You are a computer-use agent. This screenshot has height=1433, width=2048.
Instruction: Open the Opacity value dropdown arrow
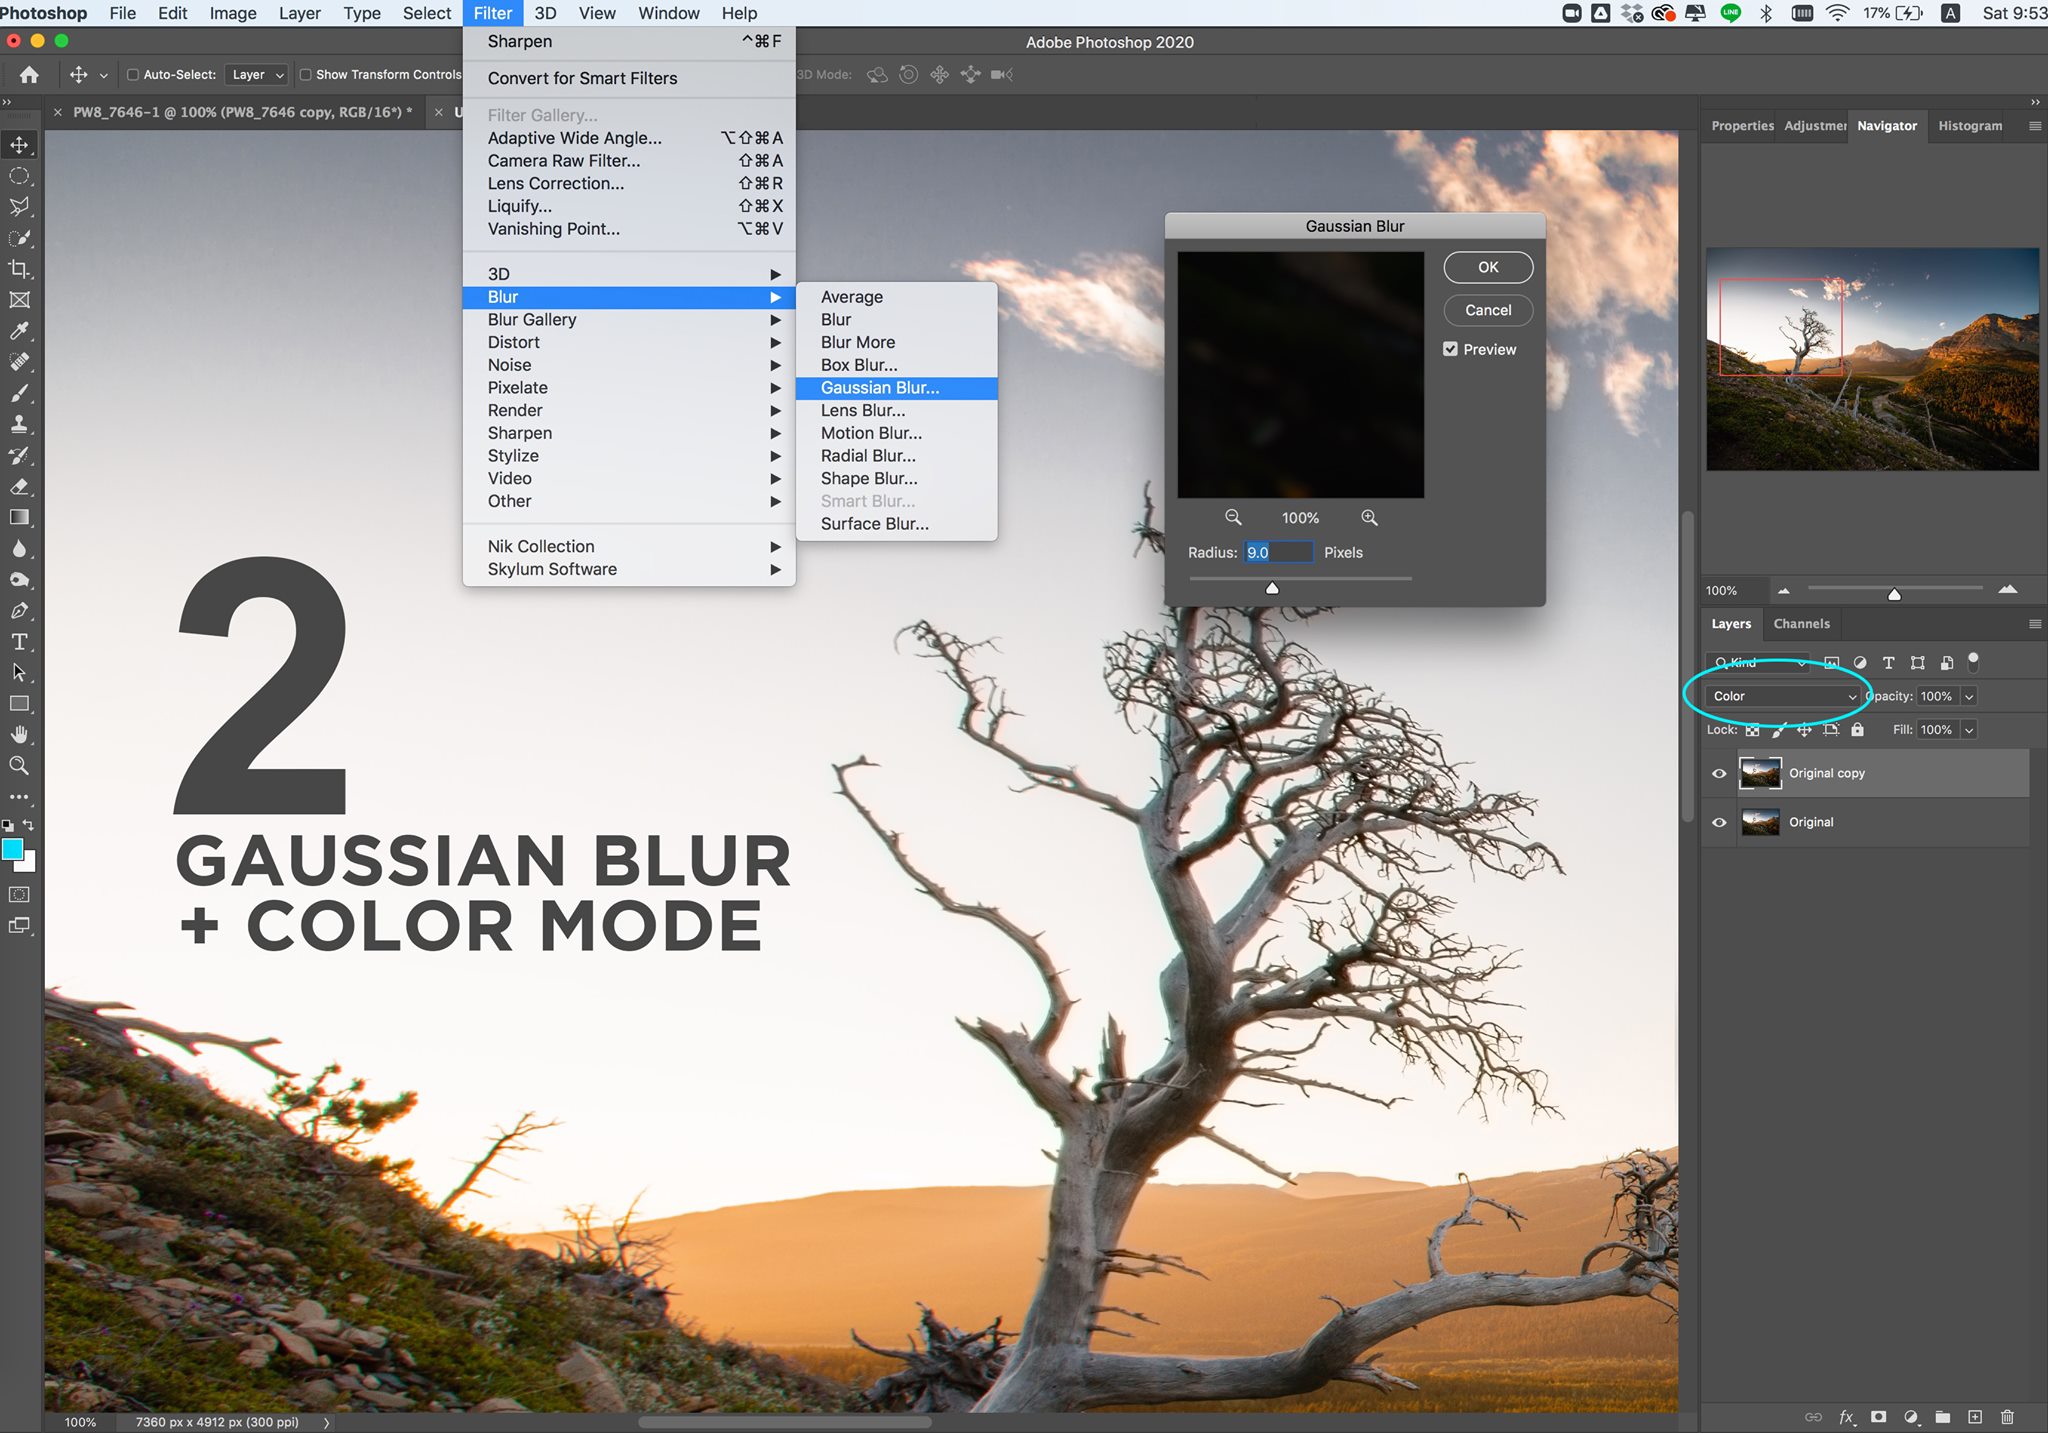coord(1969,697)
